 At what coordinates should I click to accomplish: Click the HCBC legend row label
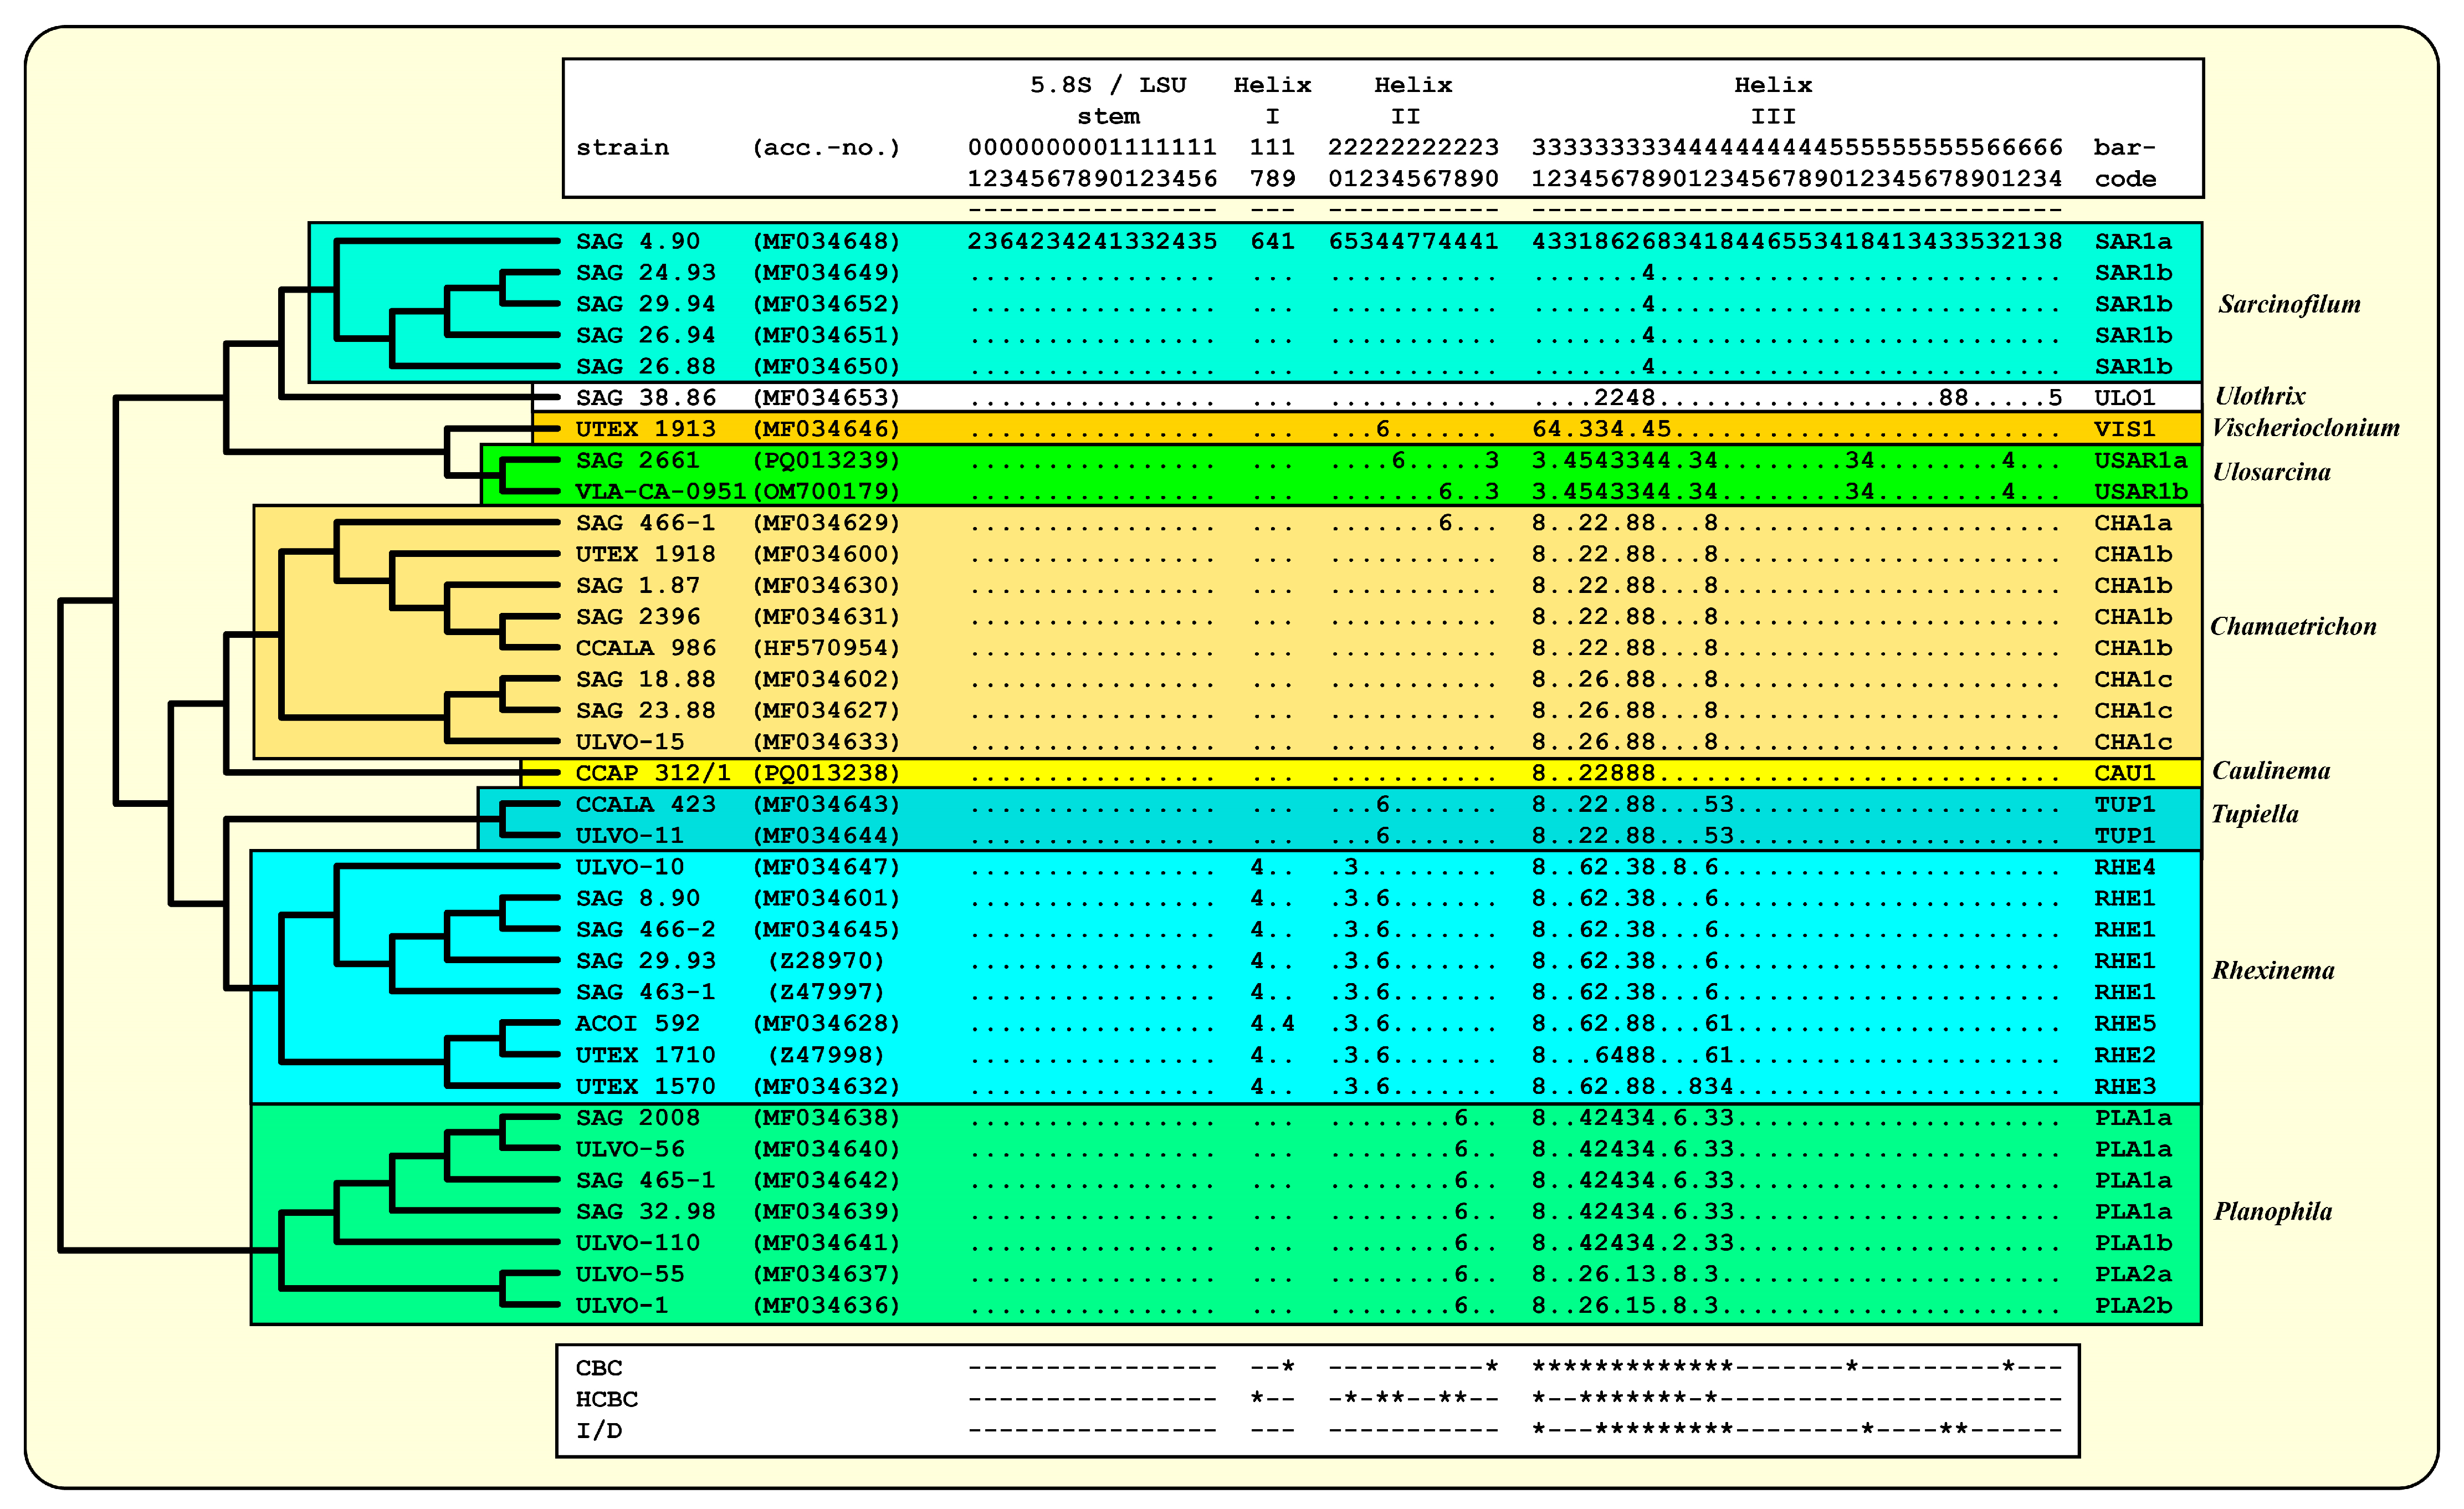click(606, 1399)
